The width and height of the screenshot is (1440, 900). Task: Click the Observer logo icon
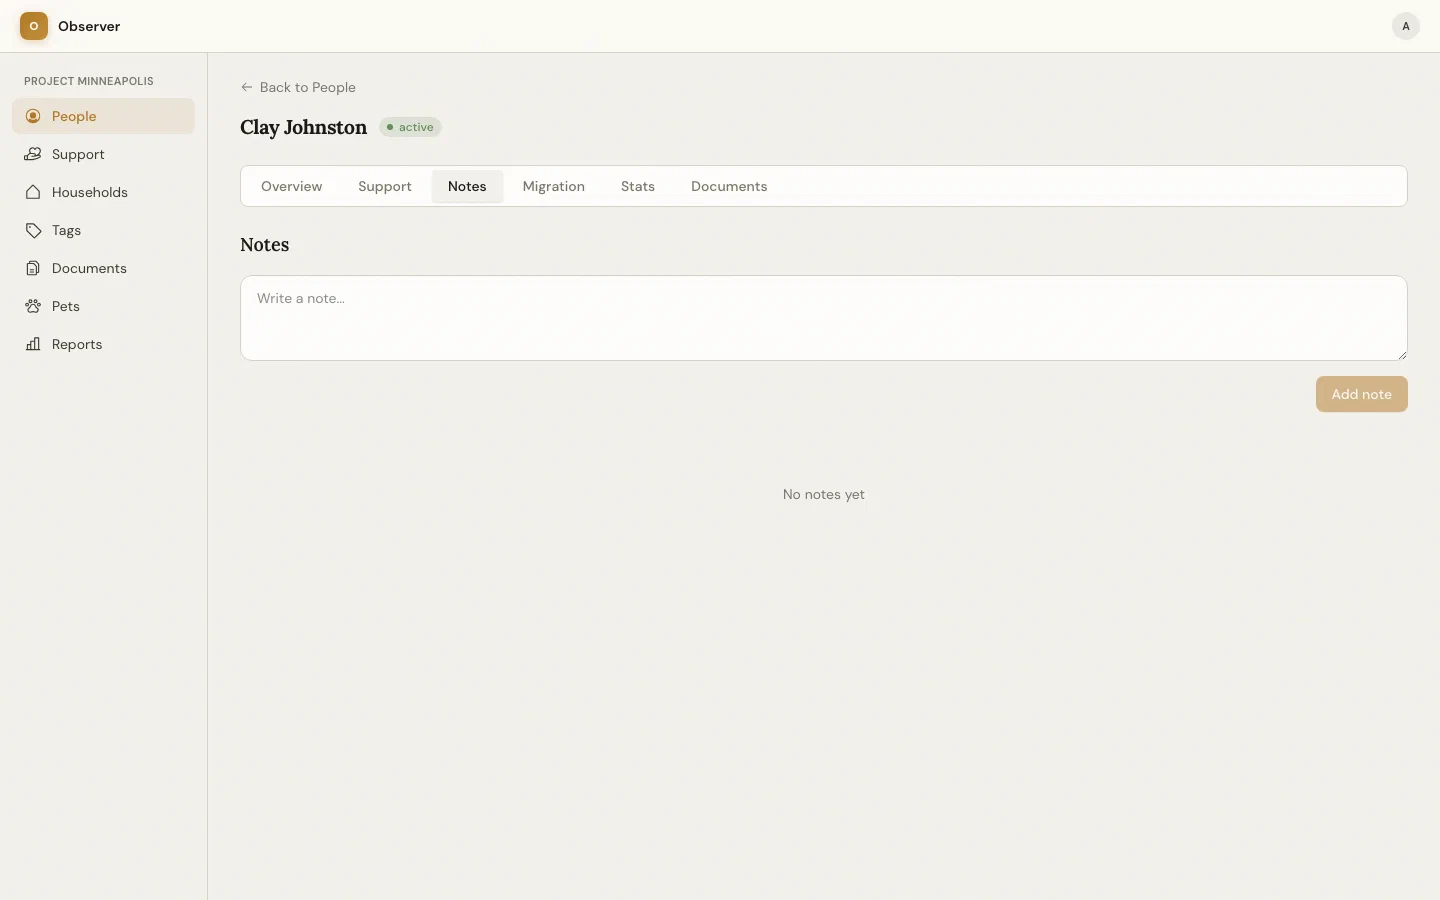(x=34, y=26)
